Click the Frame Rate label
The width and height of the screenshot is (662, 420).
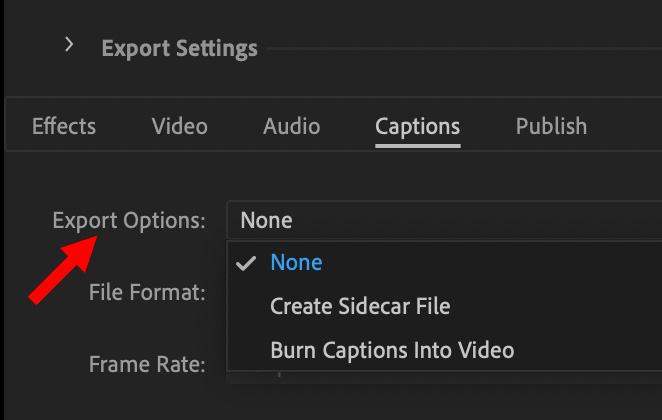point(147,364)
